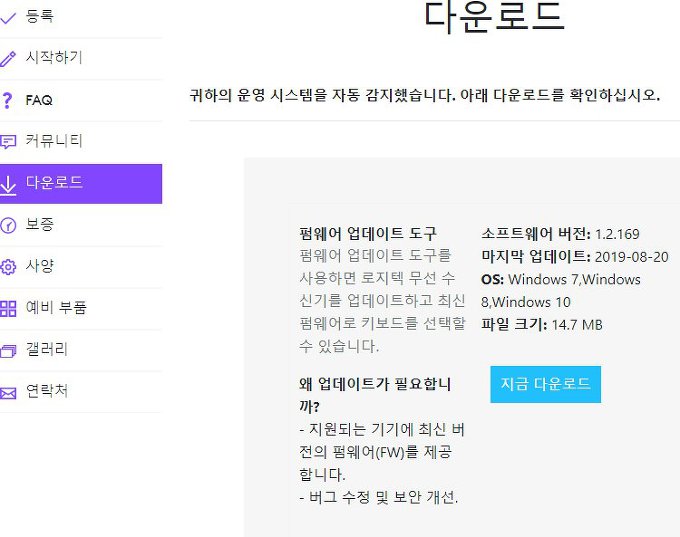Click the question mark FAQ icon
Screen dimensions: 680x537
[x=8, y=101]
